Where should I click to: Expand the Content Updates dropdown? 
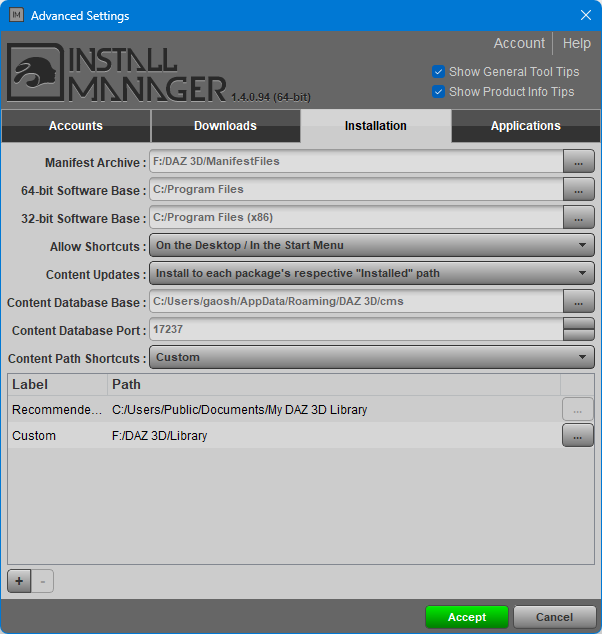370,273
